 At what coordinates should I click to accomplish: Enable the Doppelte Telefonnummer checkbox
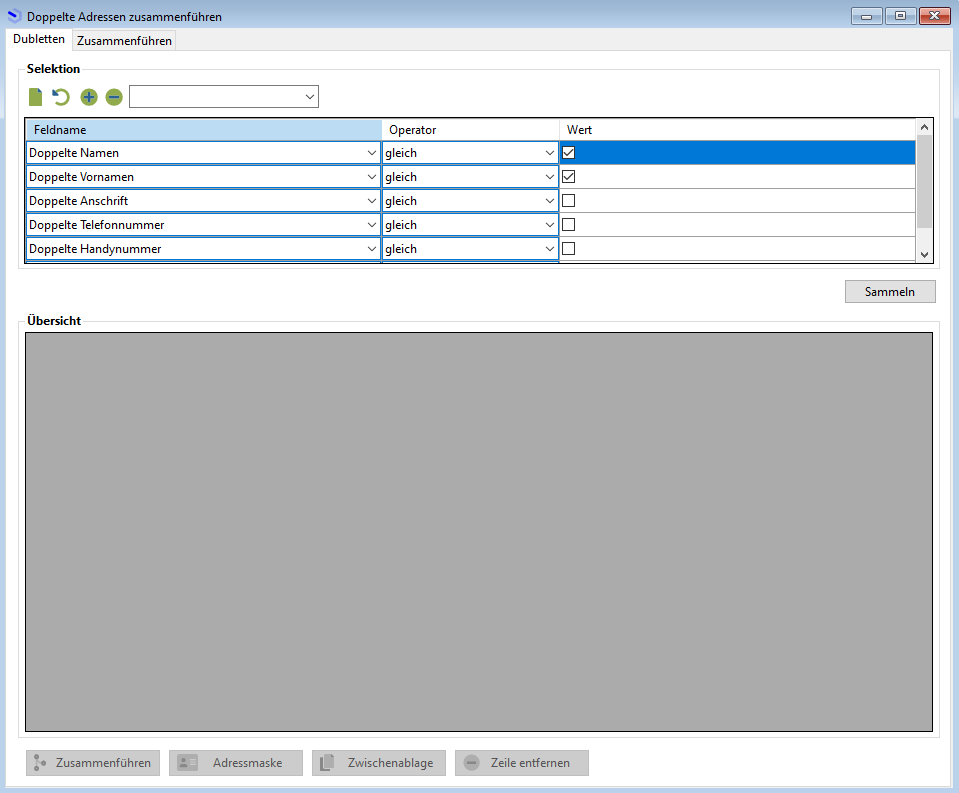click(x=568, y=224)
